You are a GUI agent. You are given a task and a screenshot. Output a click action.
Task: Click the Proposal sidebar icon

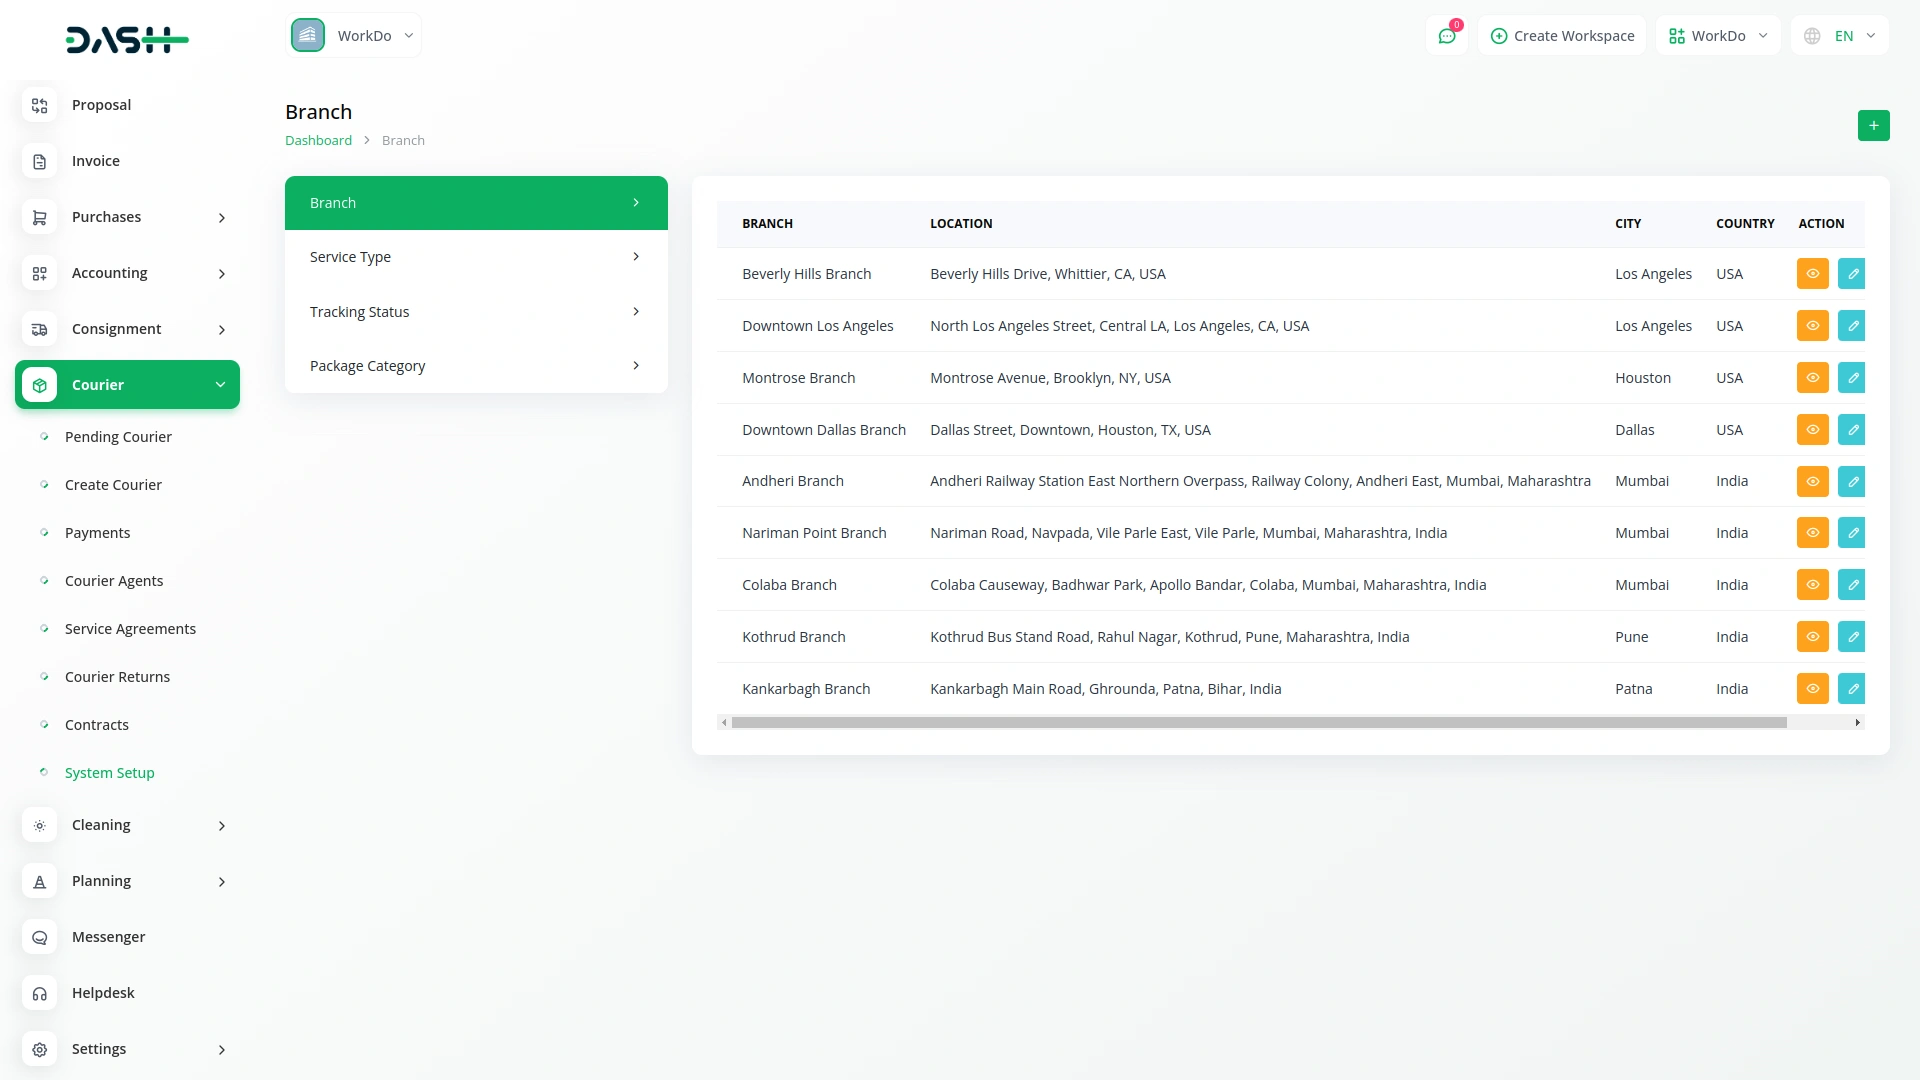tap(40, 105)
